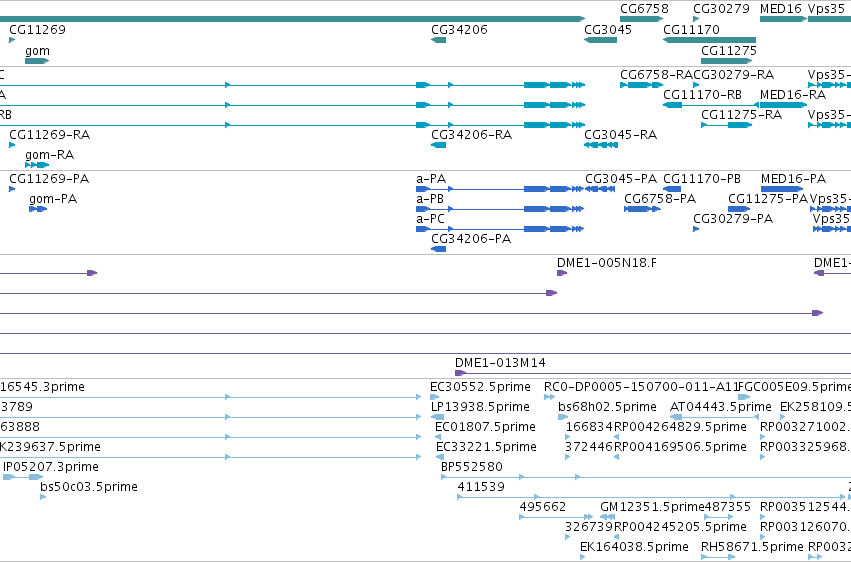
Task: Click the gom gene label
Action: click(37, 51)
